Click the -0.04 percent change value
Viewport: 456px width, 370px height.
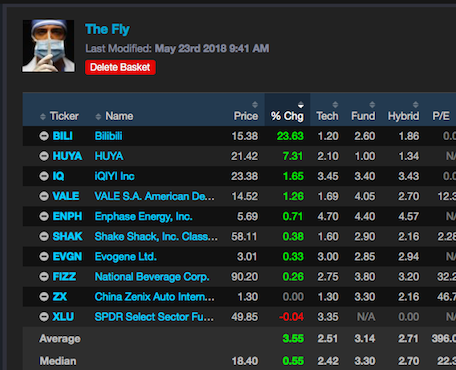[x=291, y=317]
